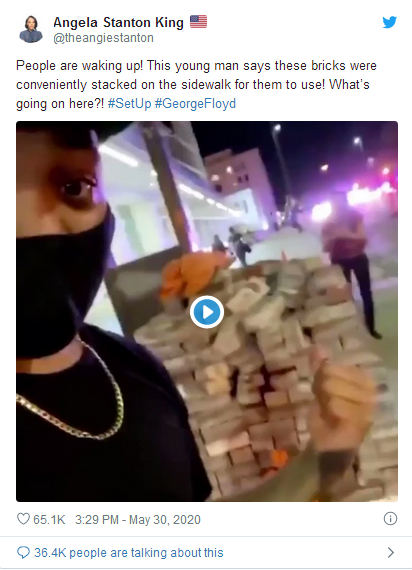
Task: Click the Angela Stanton King display name
Action: click(x=118, y=23)
